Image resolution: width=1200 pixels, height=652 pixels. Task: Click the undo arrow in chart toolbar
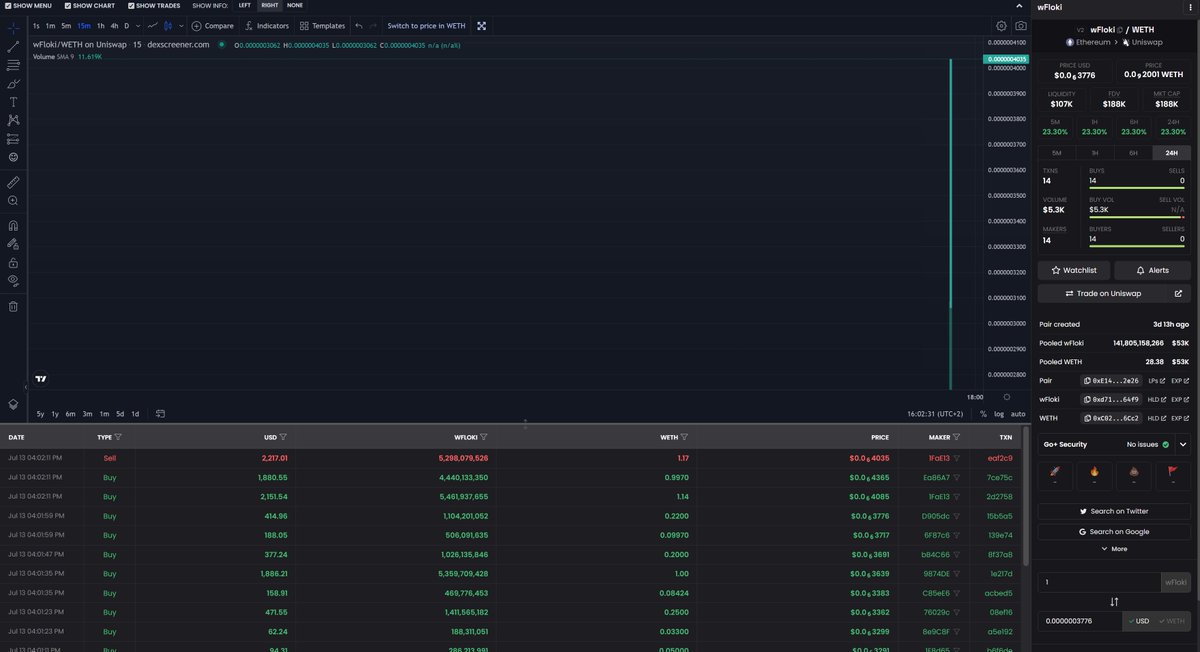coord(359,26)
